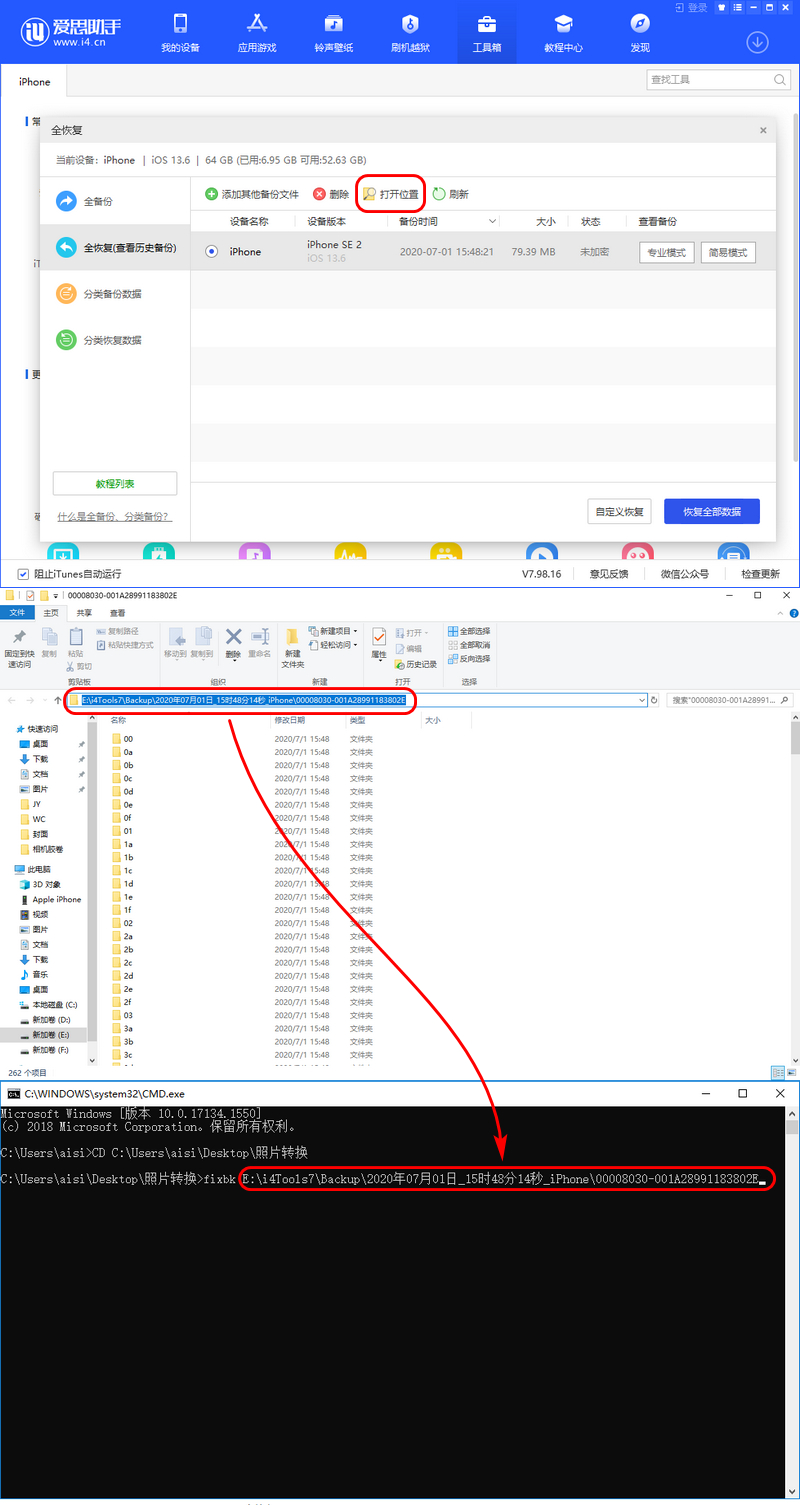The height and width of the screenshot is (1505, 800).
Task: Expand the Explorer address bar dropdown
Action: tap(642, 700)
